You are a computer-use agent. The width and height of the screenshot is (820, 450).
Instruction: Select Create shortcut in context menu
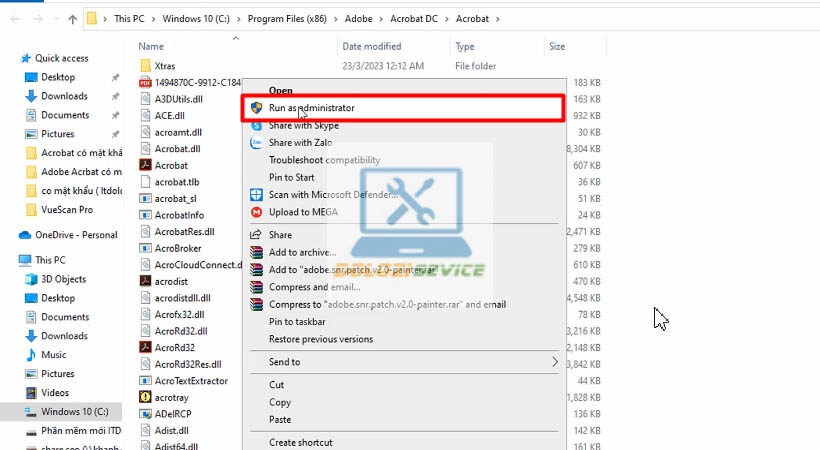point(301,442)
